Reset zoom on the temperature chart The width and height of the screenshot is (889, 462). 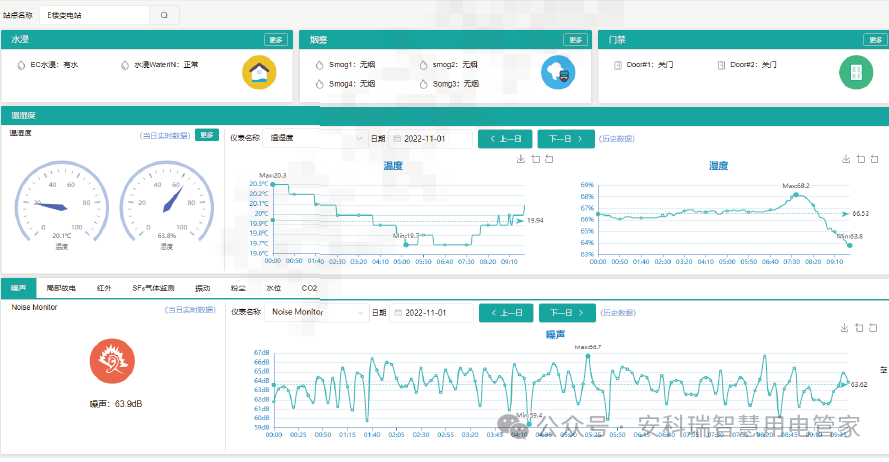click(549, 159)
